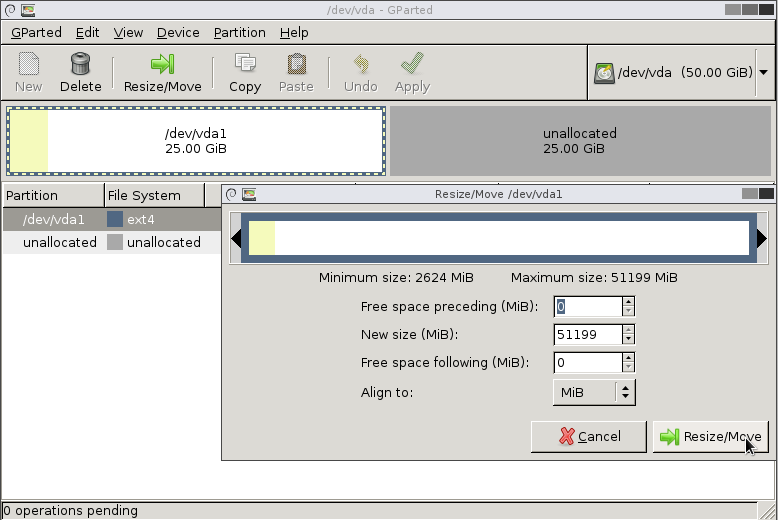Click the 0 operations pending status text
The height and width of the screenshot is (520, 778).
click(70, 511)
